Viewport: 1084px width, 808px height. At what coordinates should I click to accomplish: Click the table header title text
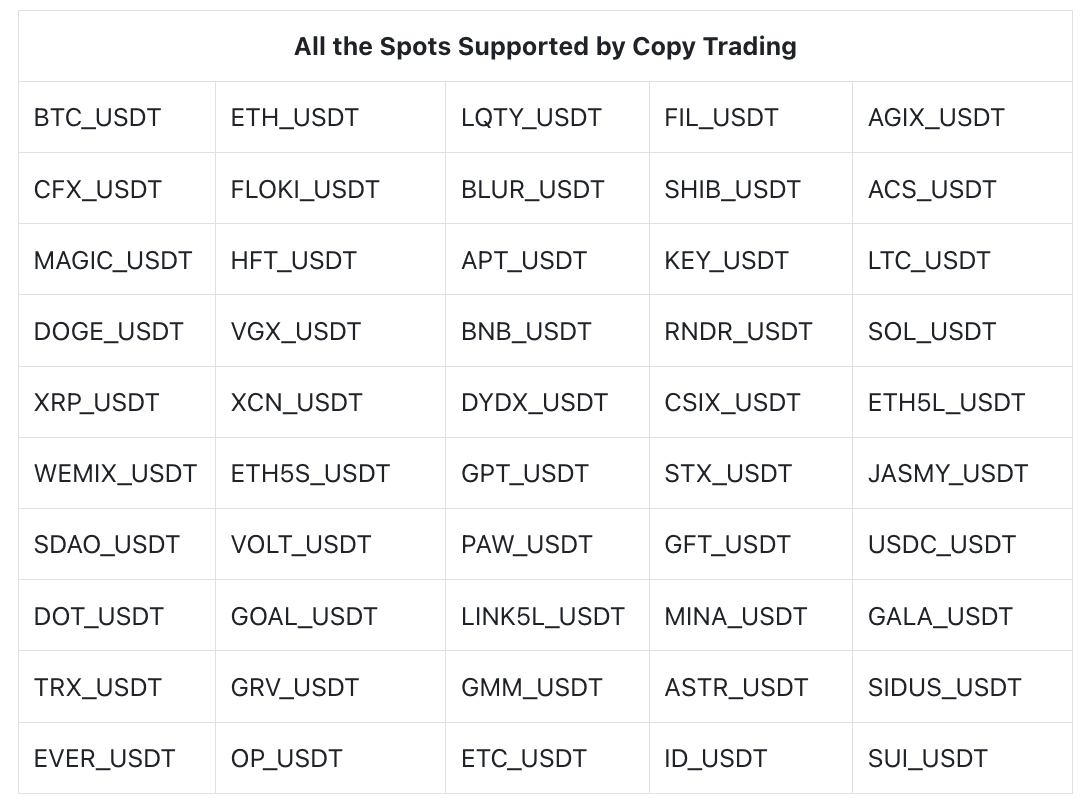[x=545, y=47]
